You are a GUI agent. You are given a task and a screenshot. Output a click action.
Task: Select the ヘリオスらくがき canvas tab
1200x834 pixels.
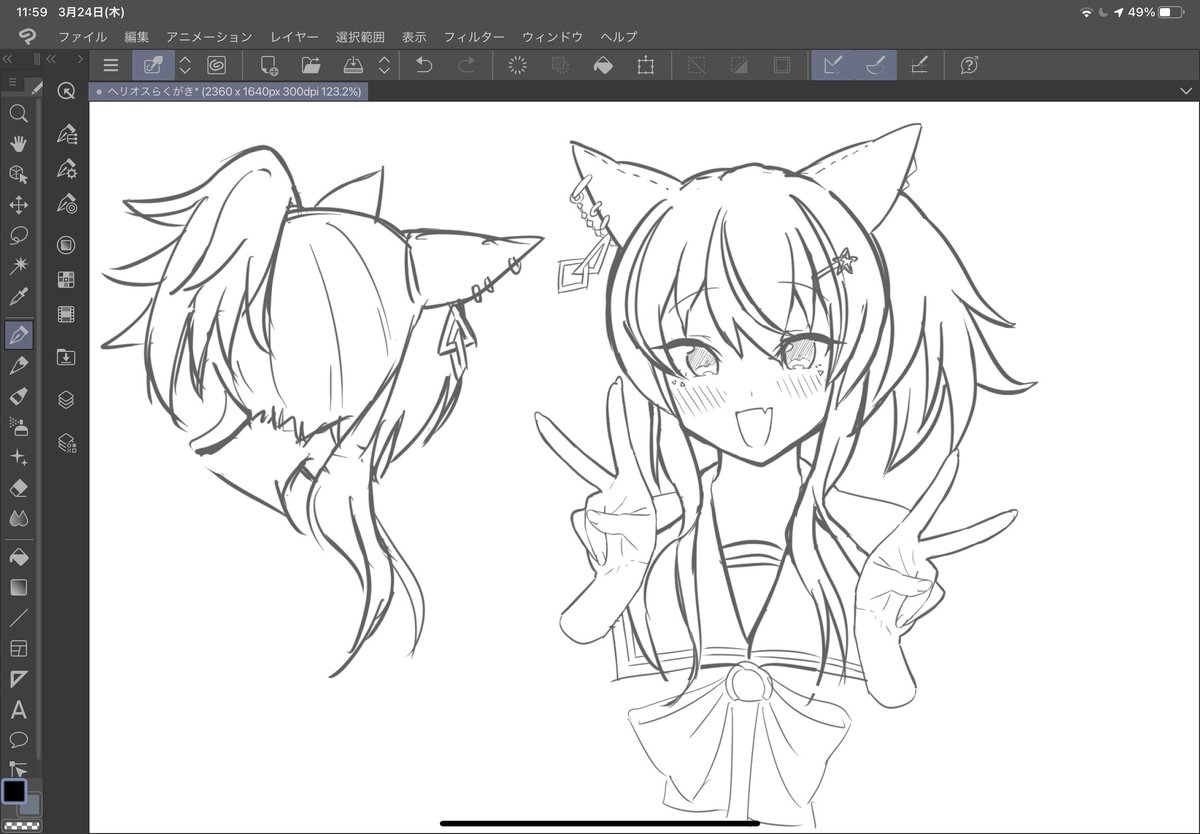(x=229, y=91)
